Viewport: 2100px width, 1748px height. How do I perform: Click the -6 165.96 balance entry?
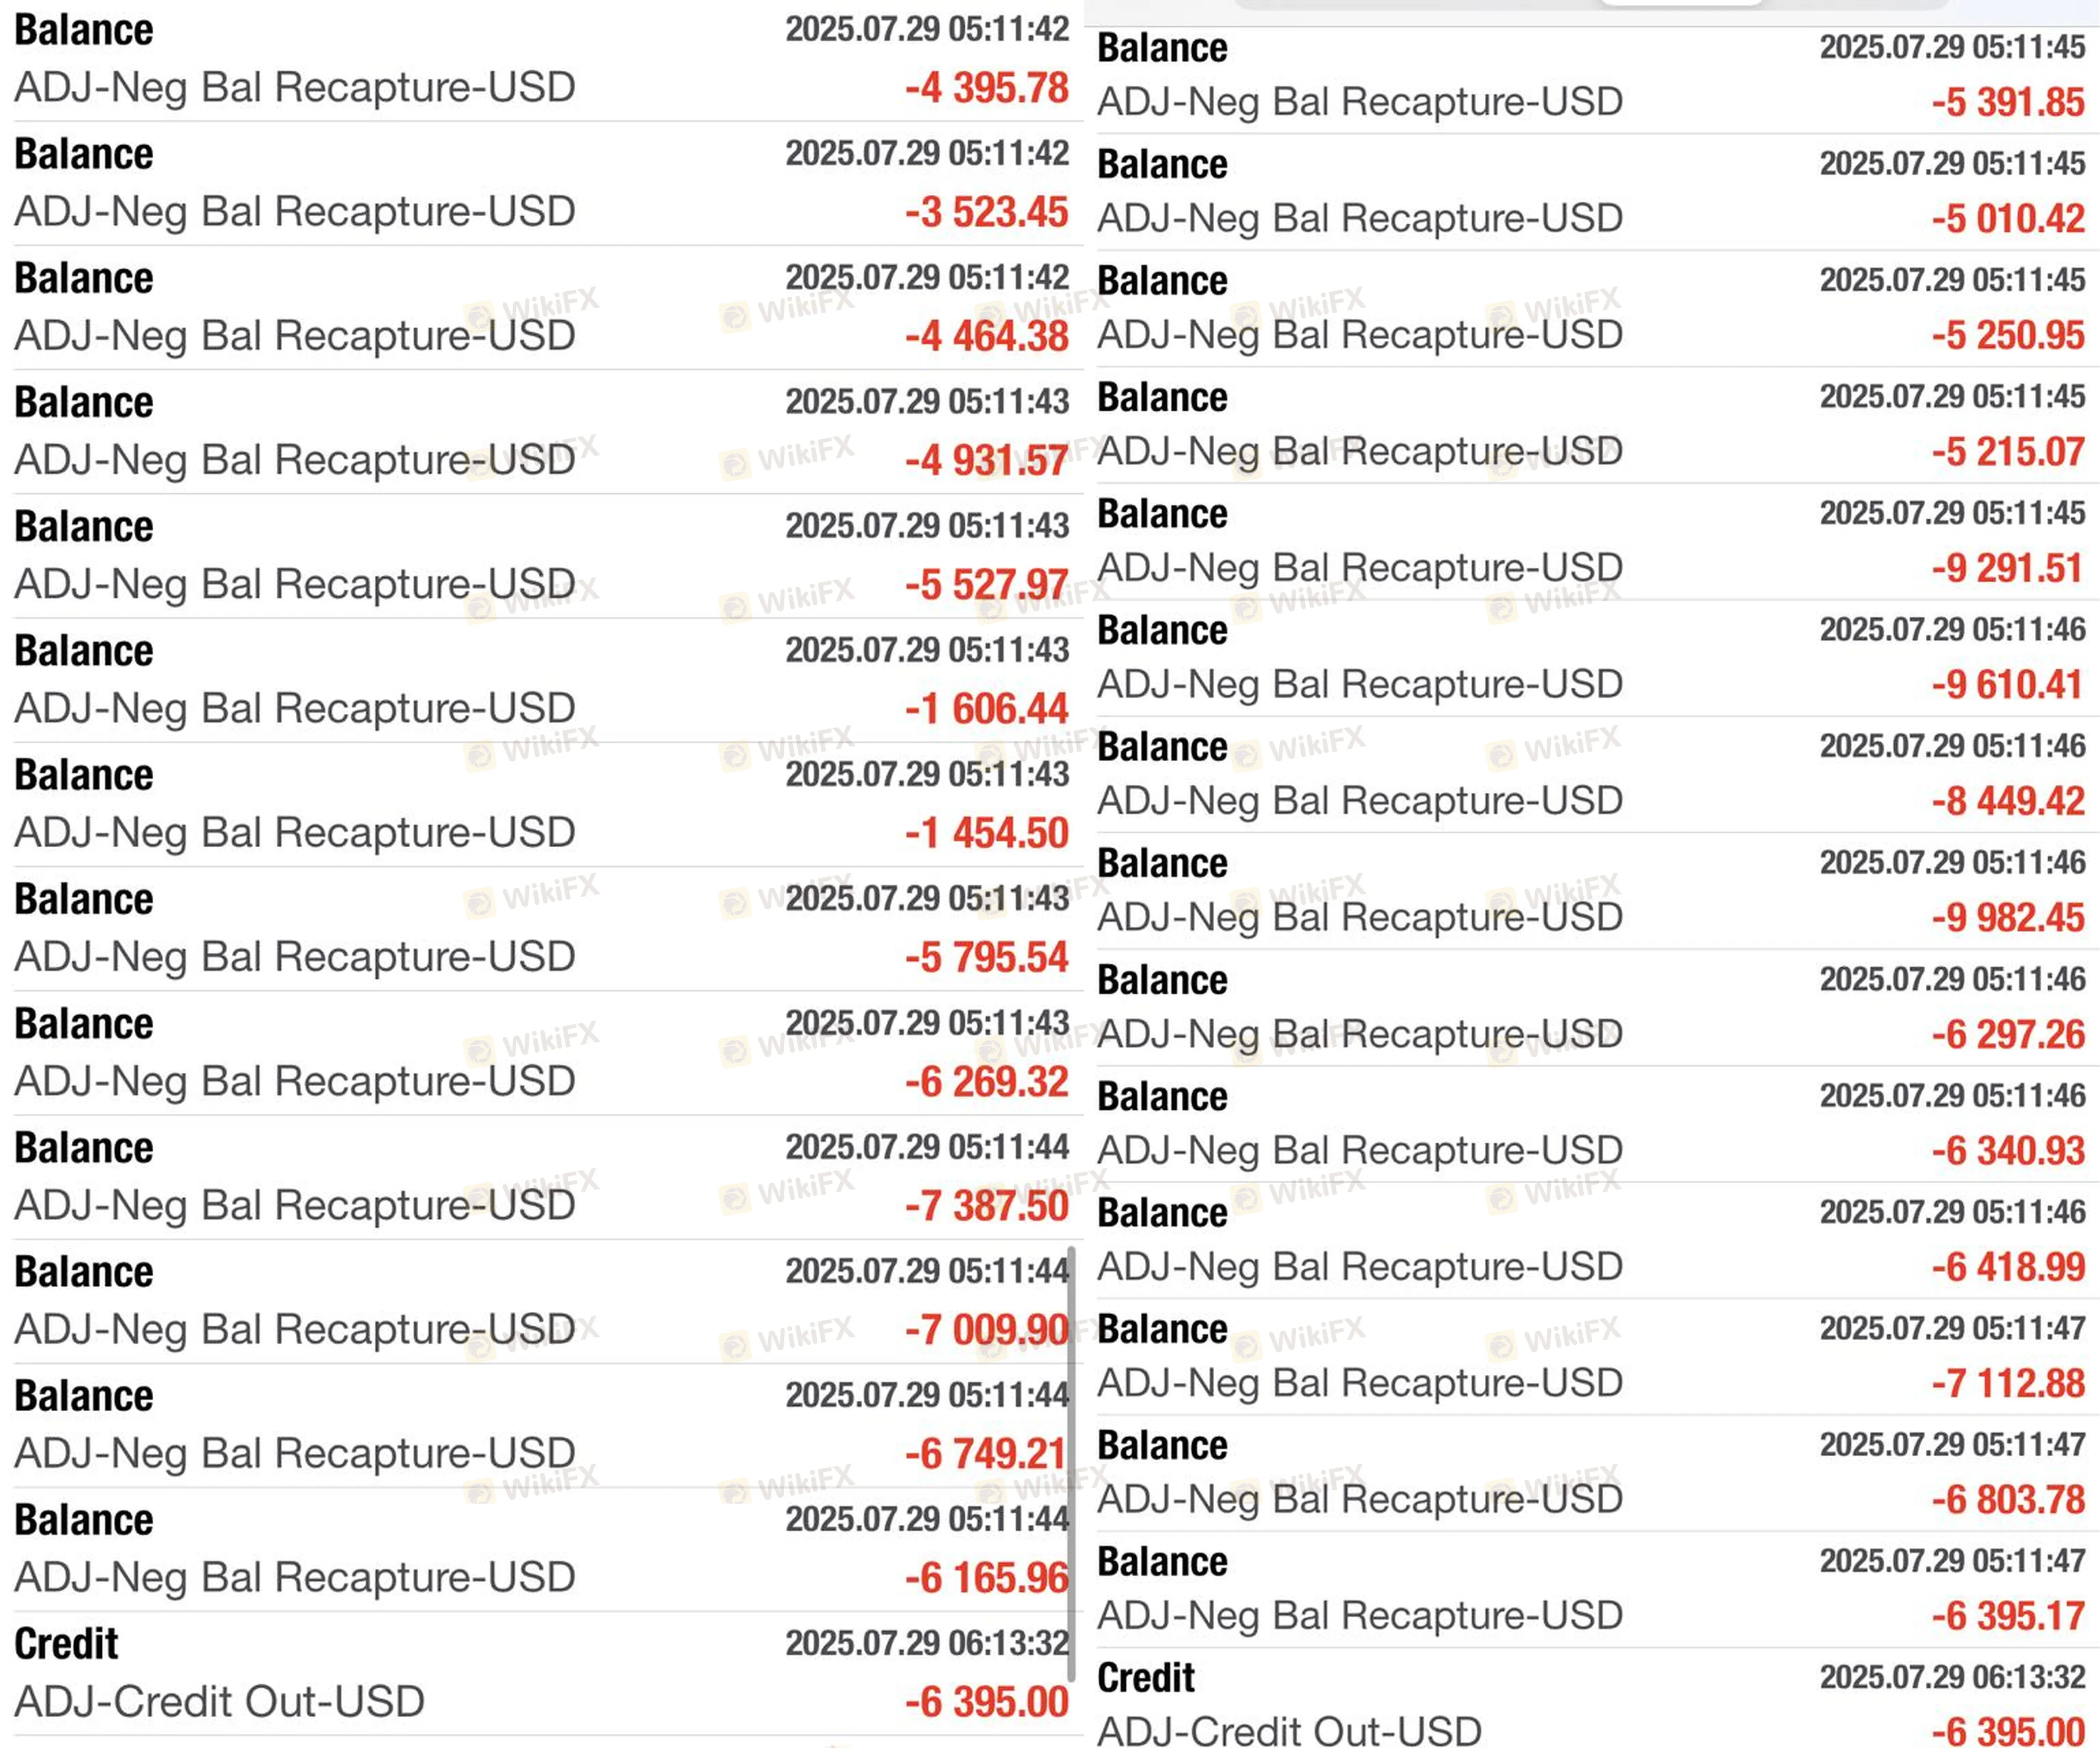pyautogui.click(x=540, y=1549)
